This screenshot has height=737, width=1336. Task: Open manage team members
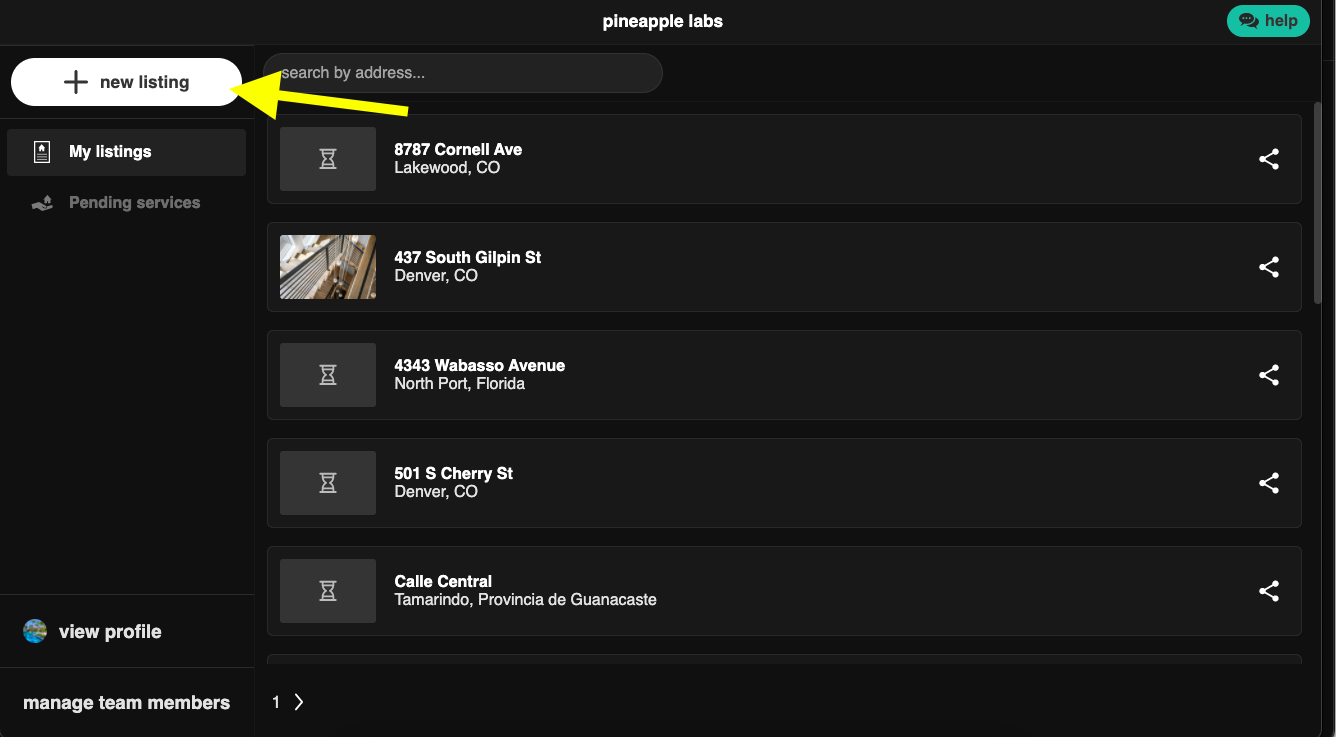tap(126, 703)
